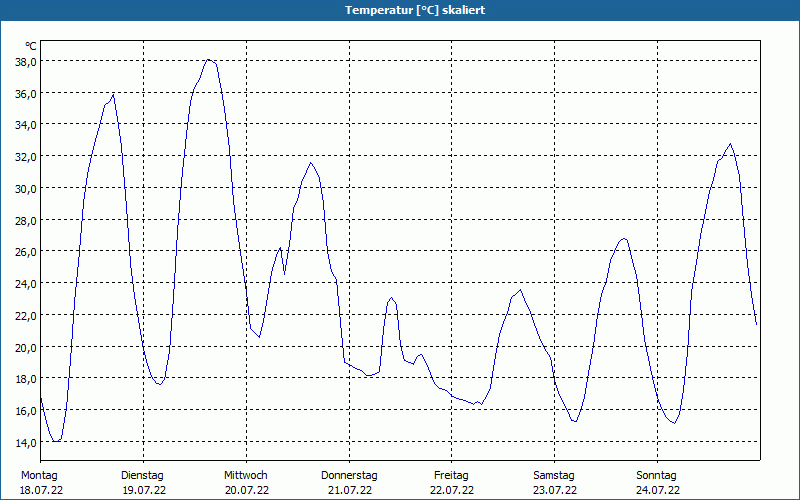This screenshot has height=500, width=800.
Task: Select the Sonntag day label
Action: (656, 475)
